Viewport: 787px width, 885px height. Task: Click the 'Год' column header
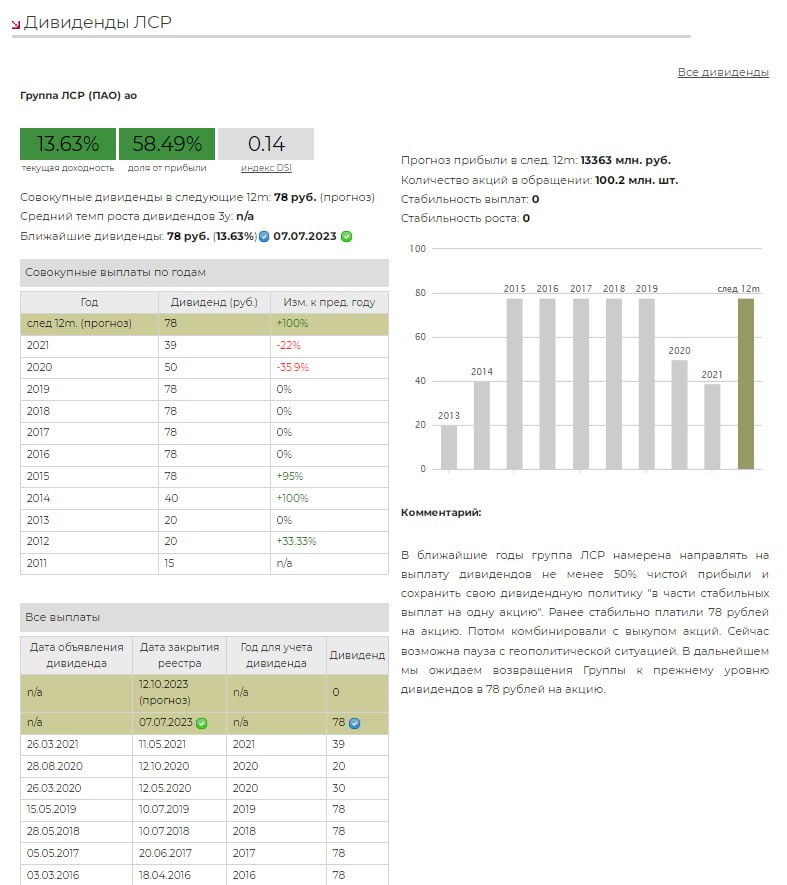pos(89,303)
